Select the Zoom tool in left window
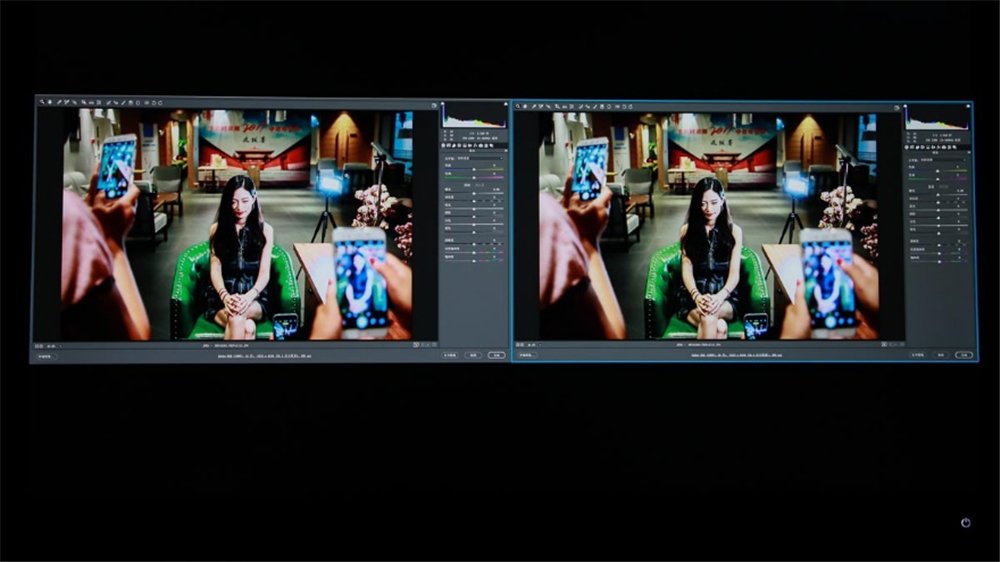This screenshot has width=1000, height=562. [41, 102]
